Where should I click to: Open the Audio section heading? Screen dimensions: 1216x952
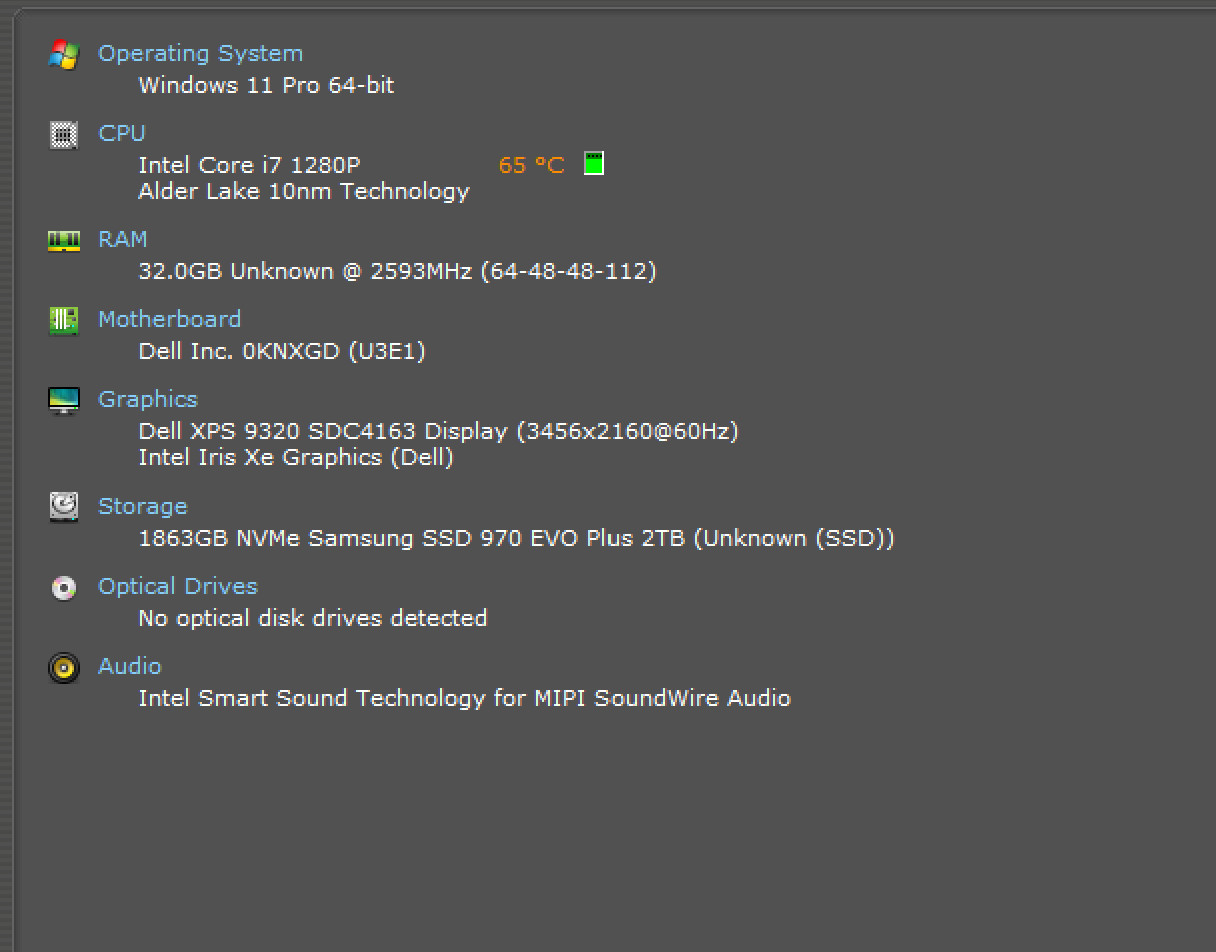point(130,666)
